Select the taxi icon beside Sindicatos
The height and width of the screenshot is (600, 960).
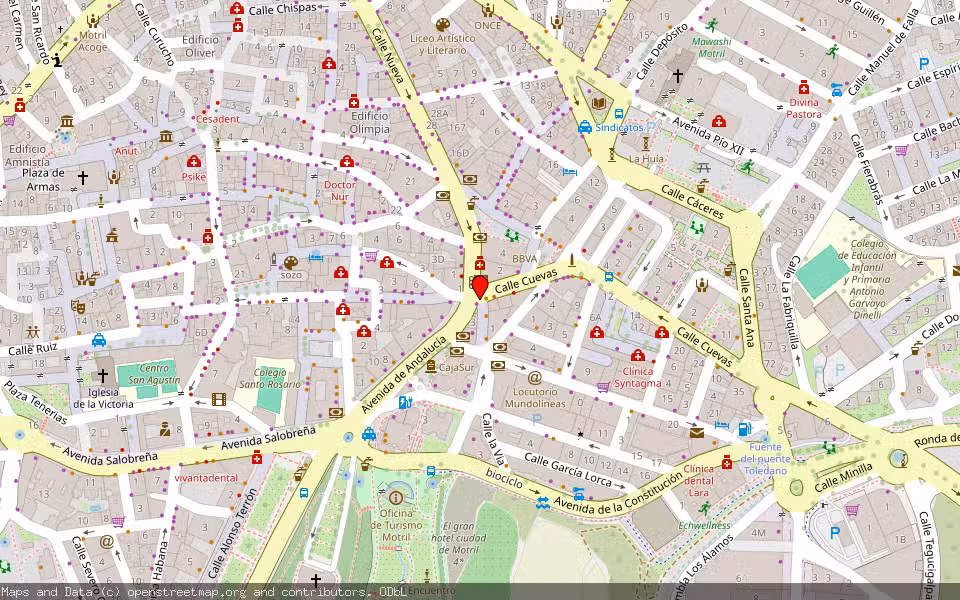(x=585, y=127)
